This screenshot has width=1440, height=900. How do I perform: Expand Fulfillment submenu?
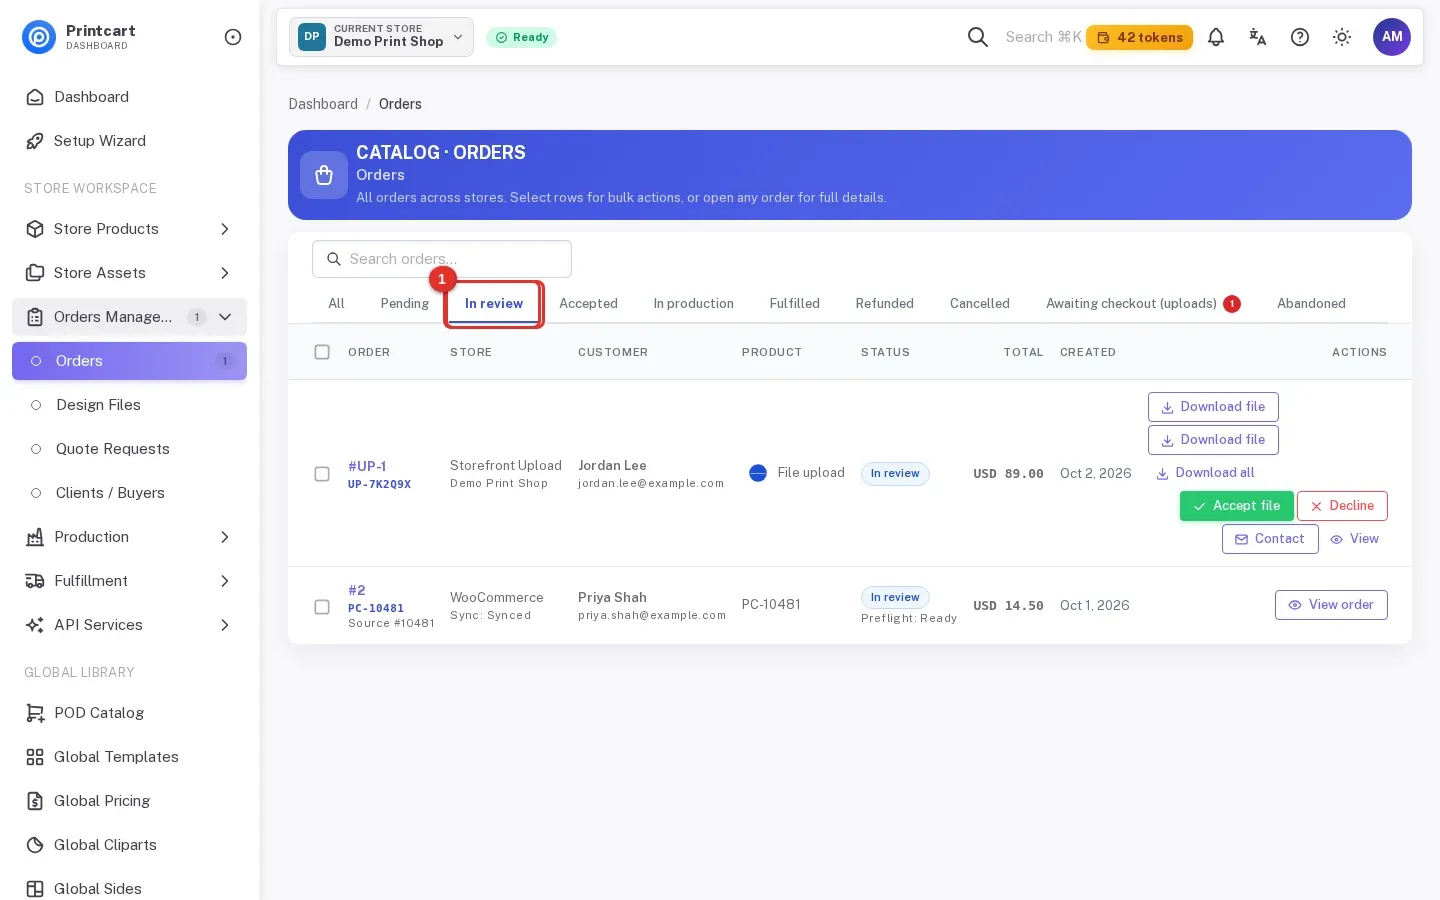[129, 581]
